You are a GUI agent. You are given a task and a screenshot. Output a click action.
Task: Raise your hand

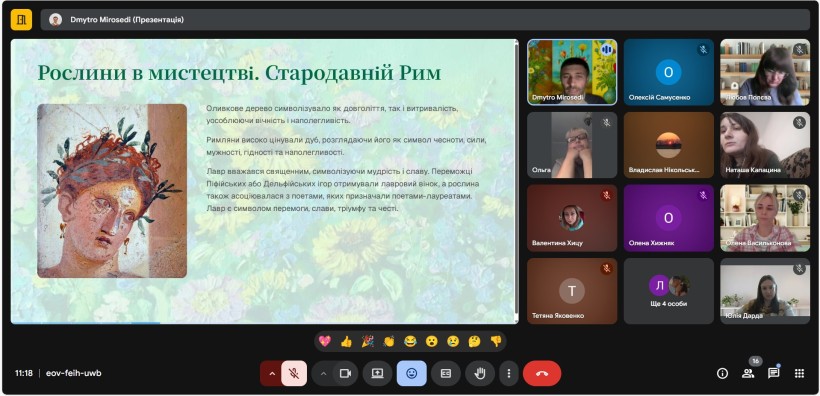(x=480, y=374)
